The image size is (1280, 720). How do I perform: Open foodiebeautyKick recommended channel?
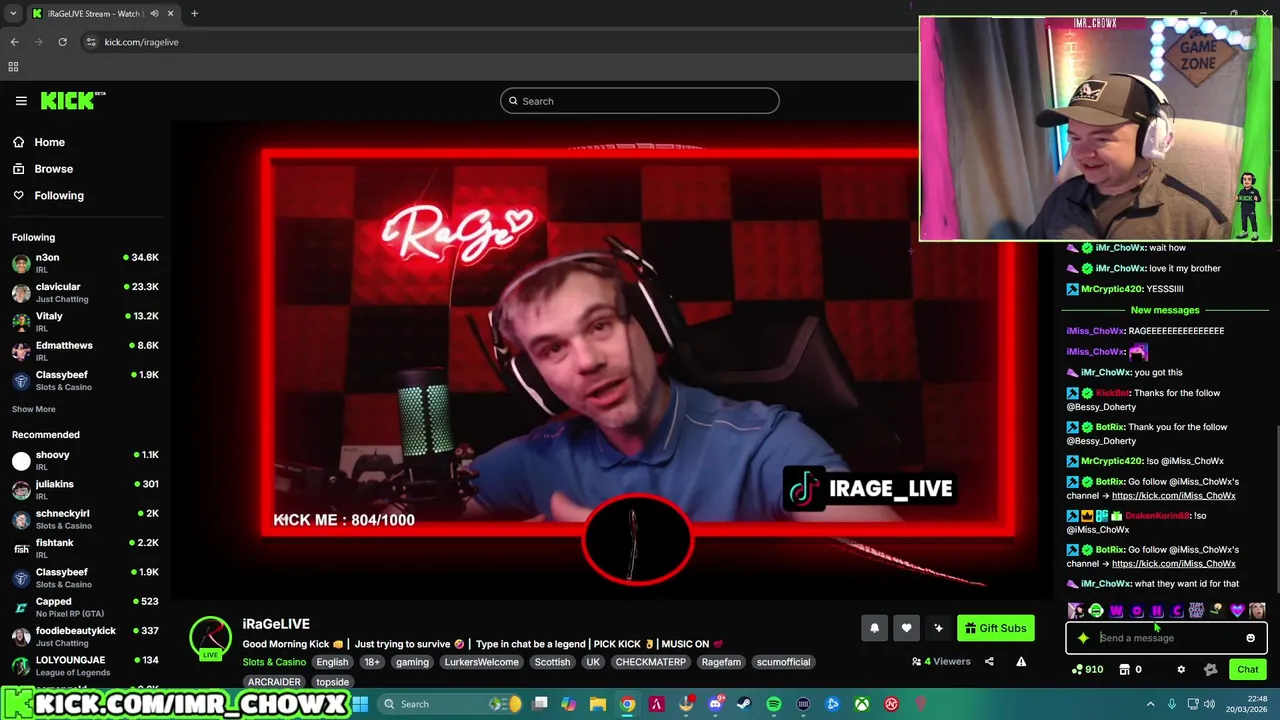point(85,636)
